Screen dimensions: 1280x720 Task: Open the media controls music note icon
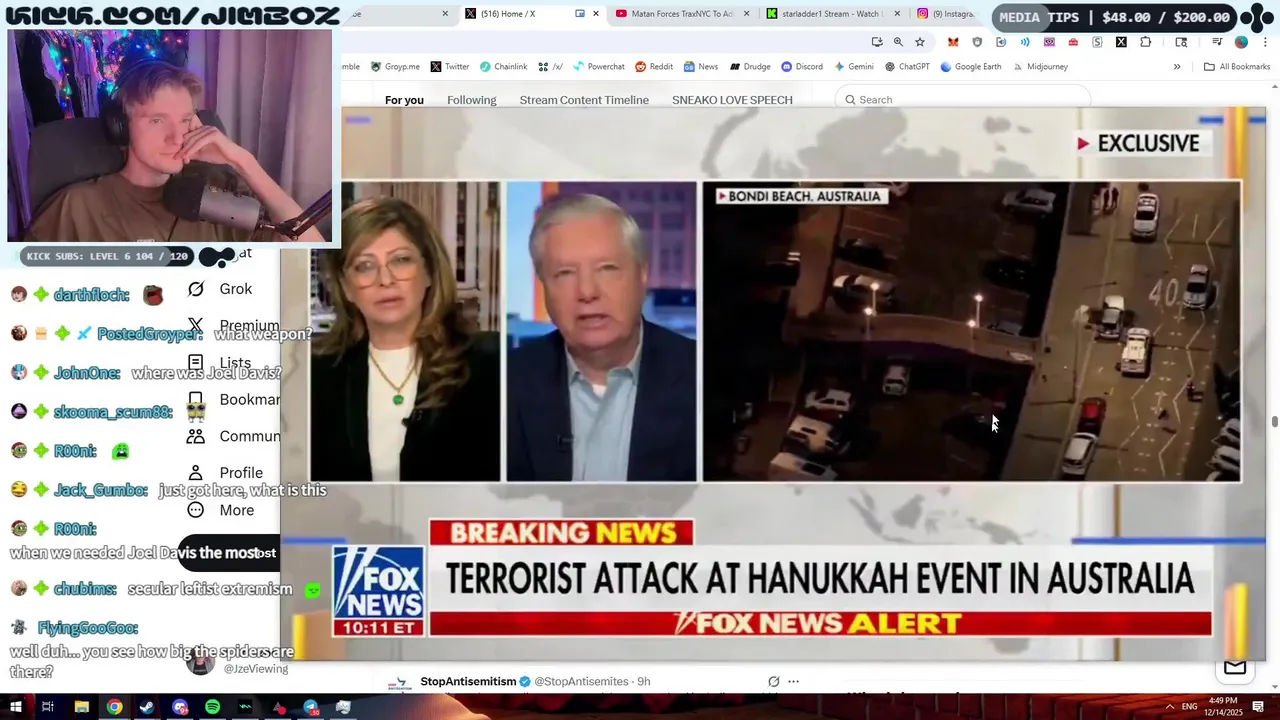coord(1217,42)
